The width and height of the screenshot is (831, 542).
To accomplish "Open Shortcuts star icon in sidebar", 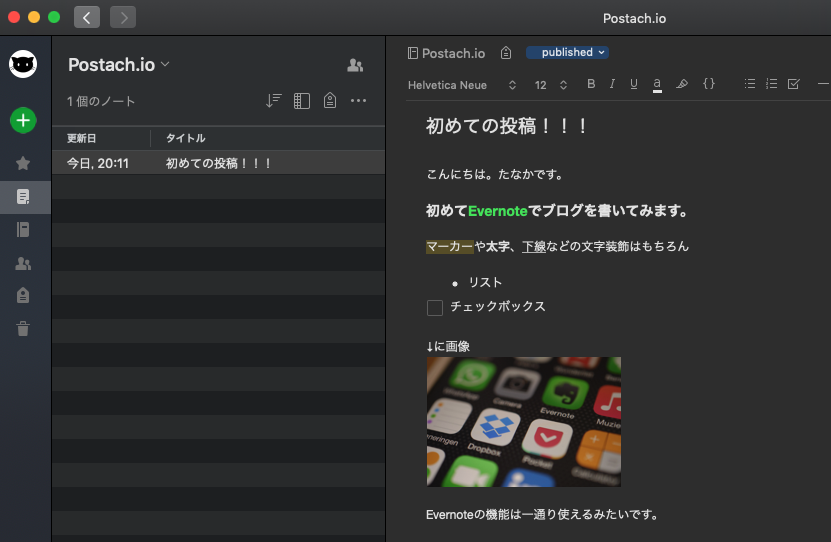I will coord(23,163).
